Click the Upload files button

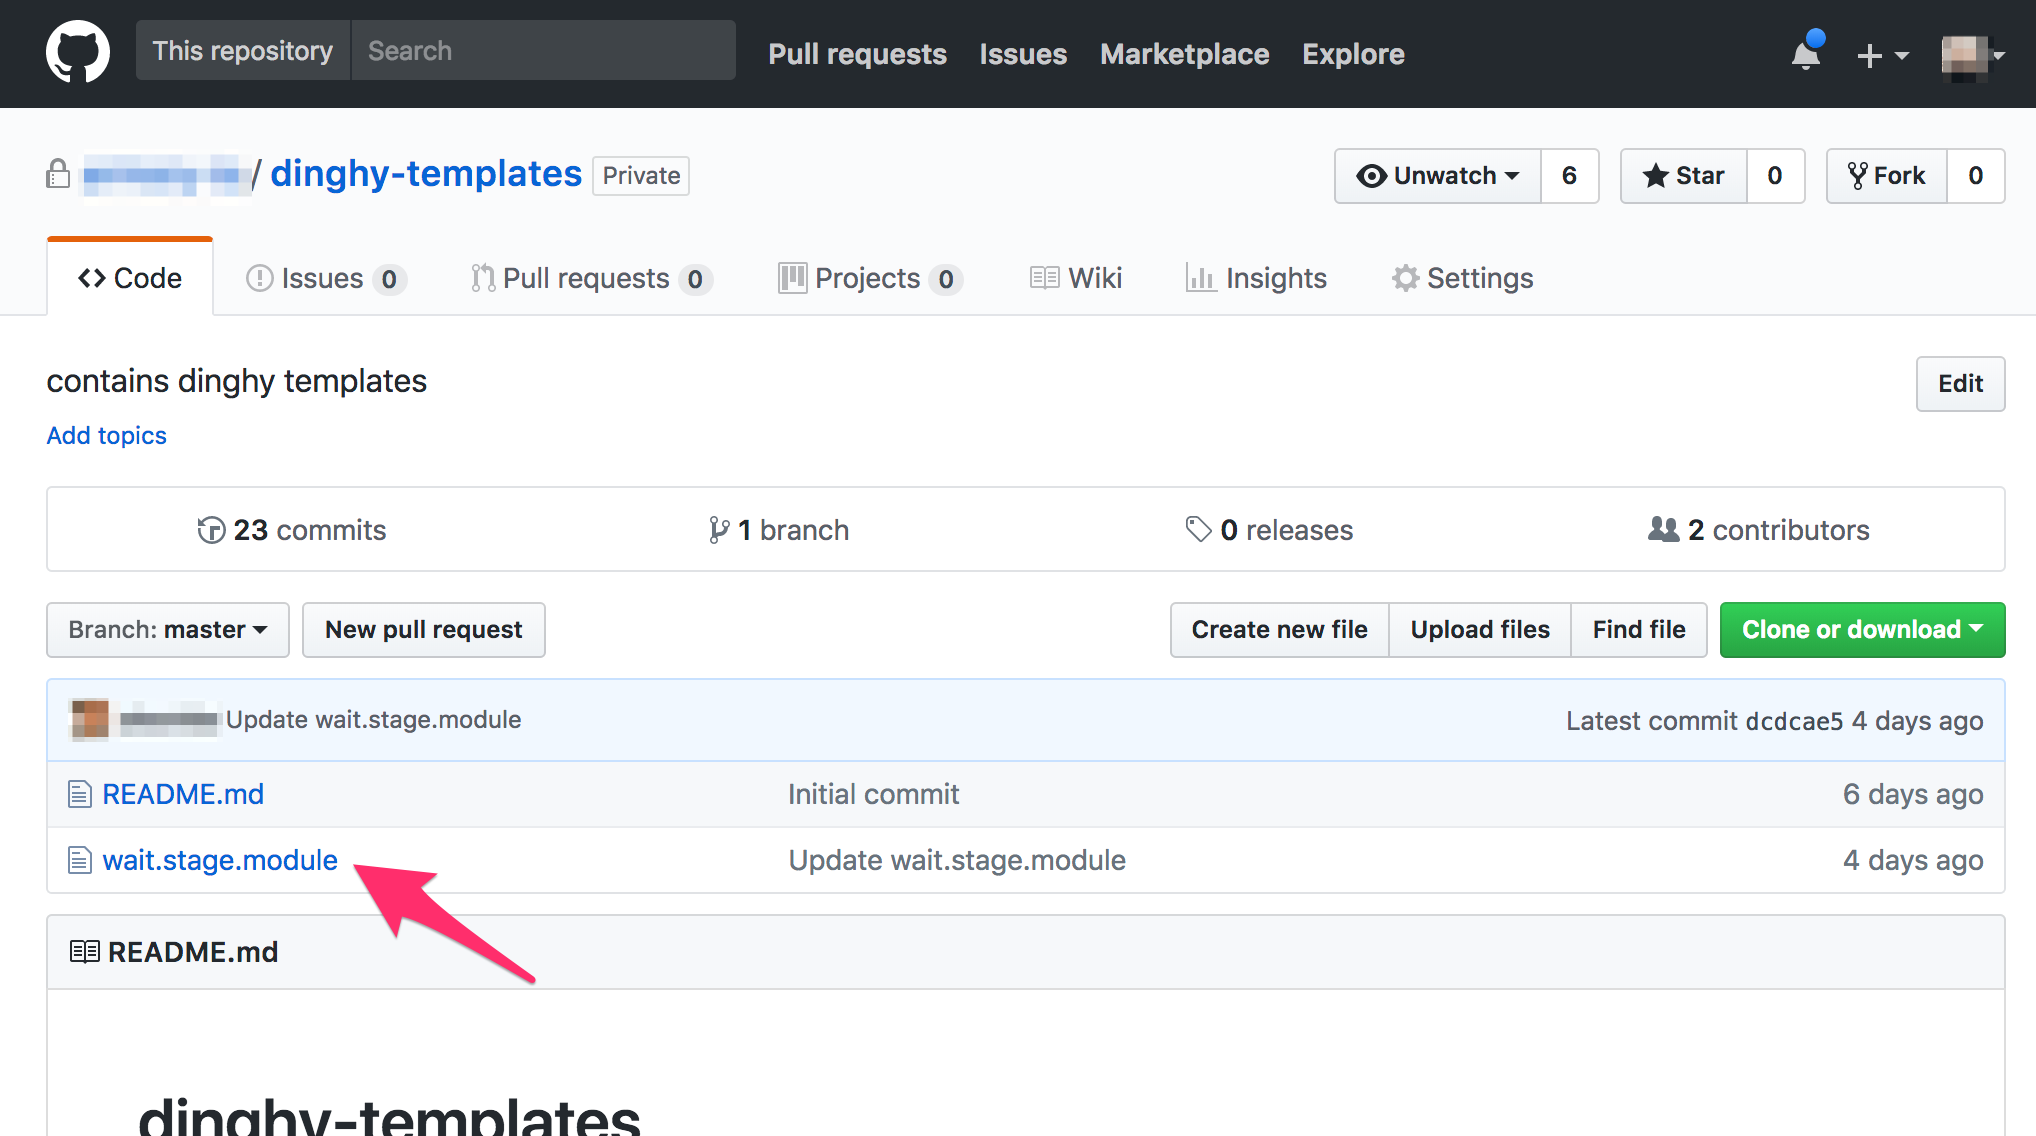point(1480,630)
